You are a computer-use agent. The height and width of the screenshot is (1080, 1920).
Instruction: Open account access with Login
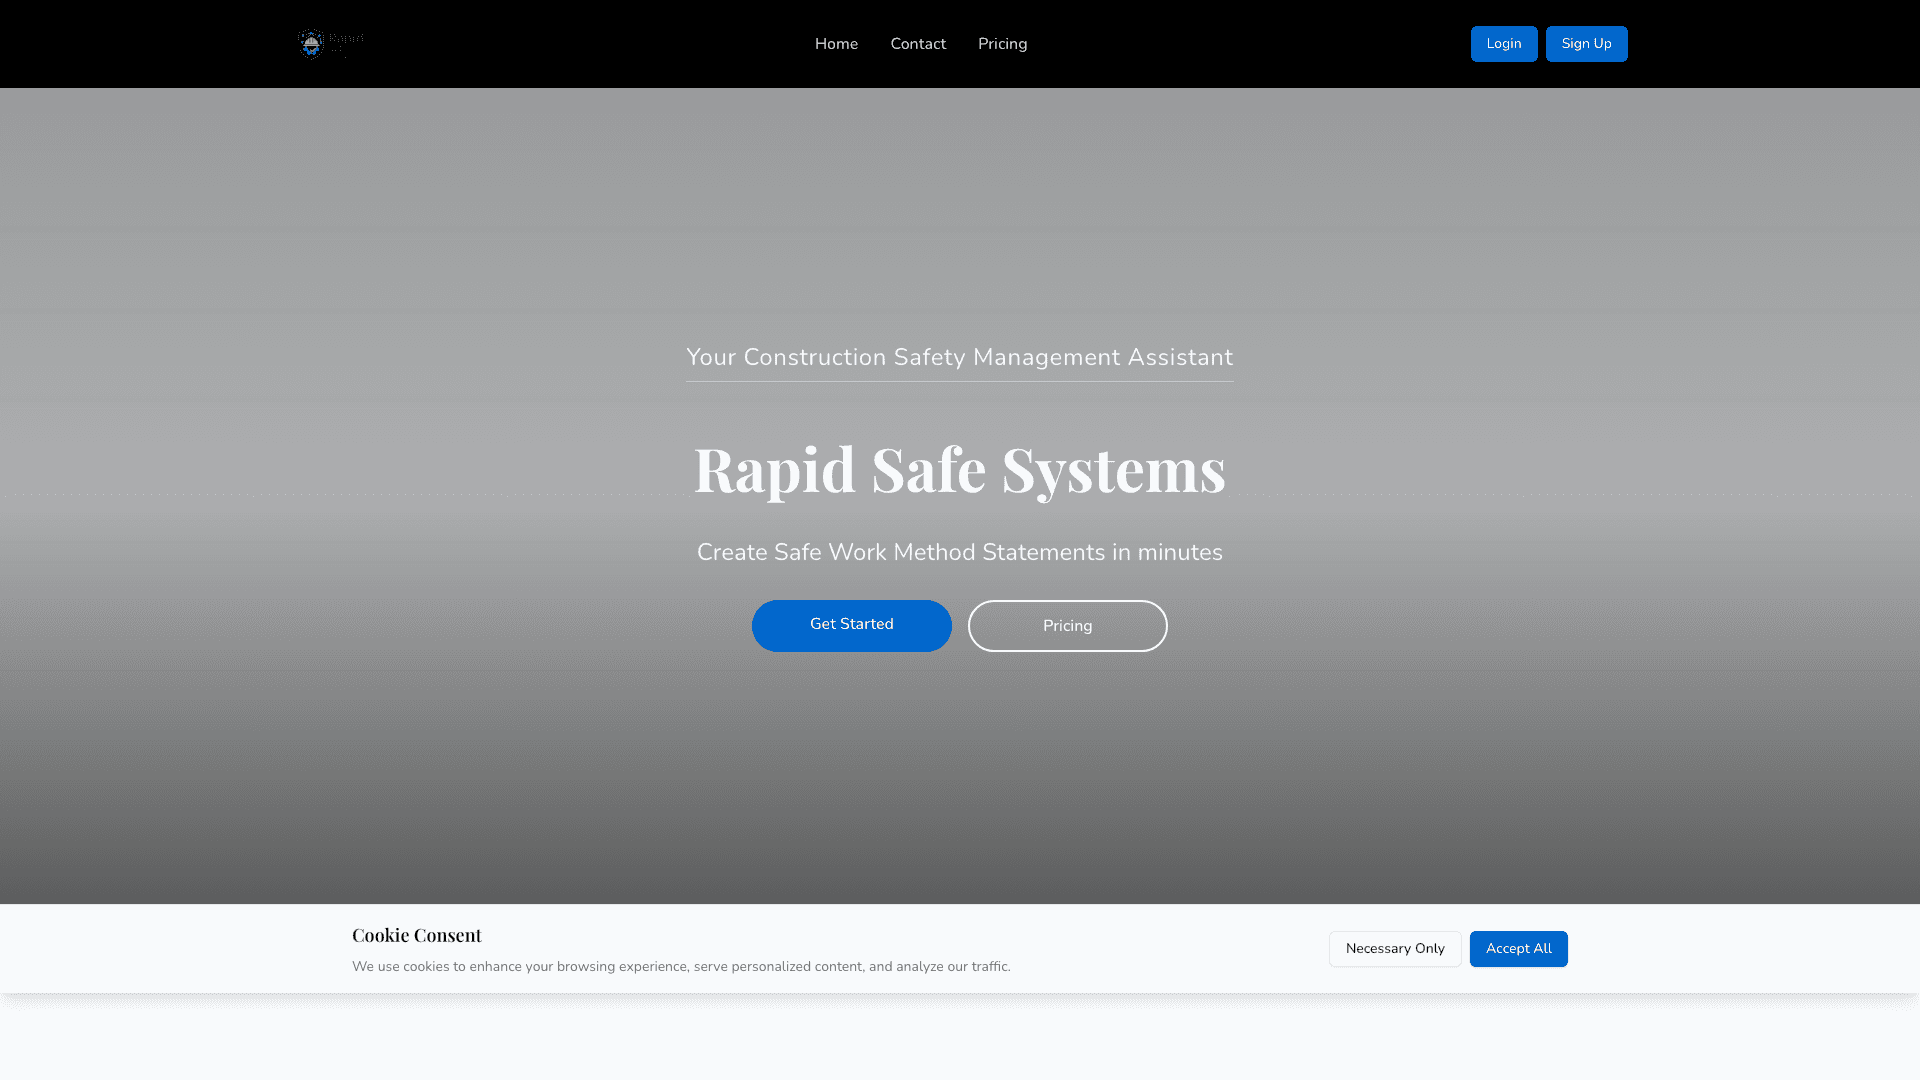1504,43
